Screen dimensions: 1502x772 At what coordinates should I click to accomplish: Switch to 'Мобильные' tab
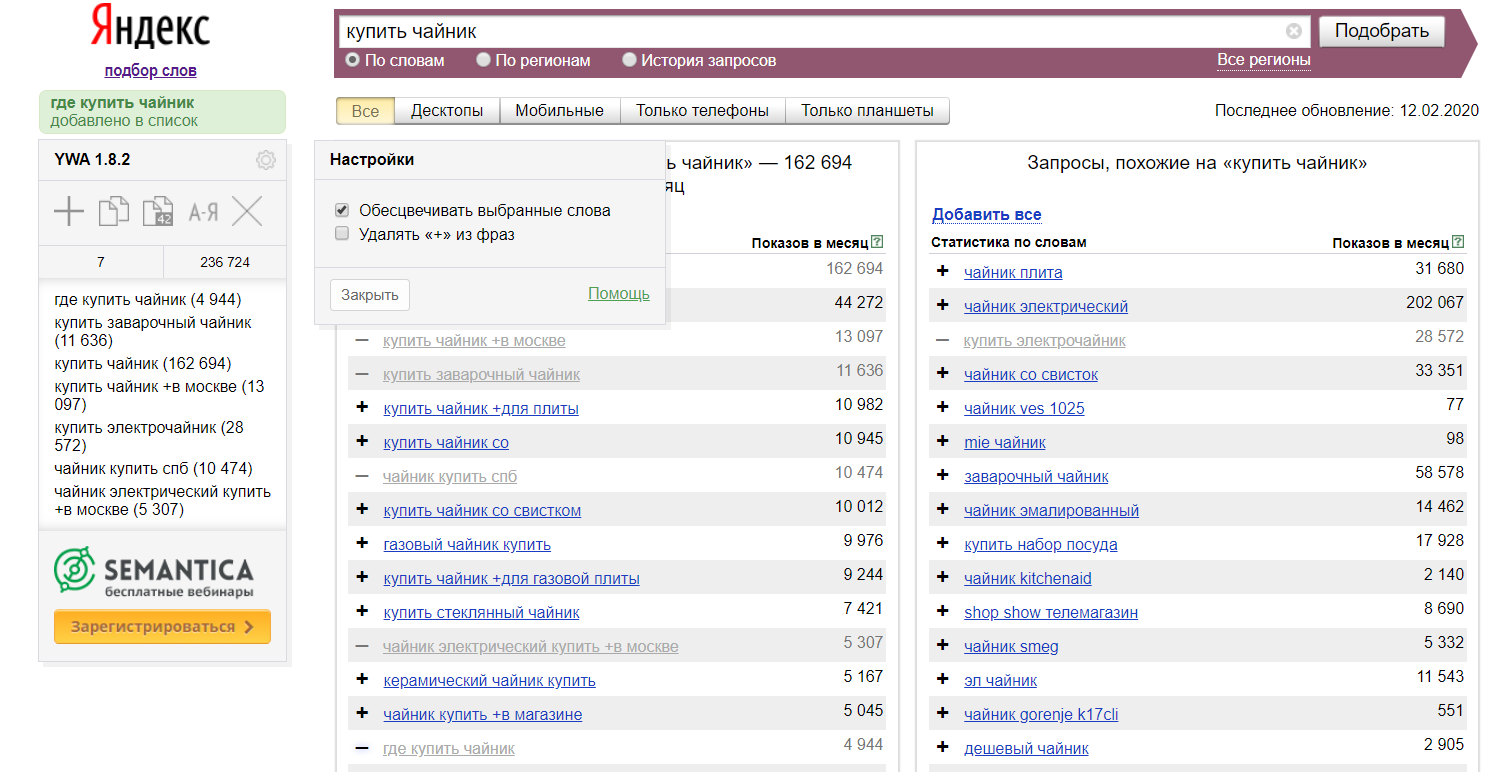pyautogui.click(x=560, y=111)
